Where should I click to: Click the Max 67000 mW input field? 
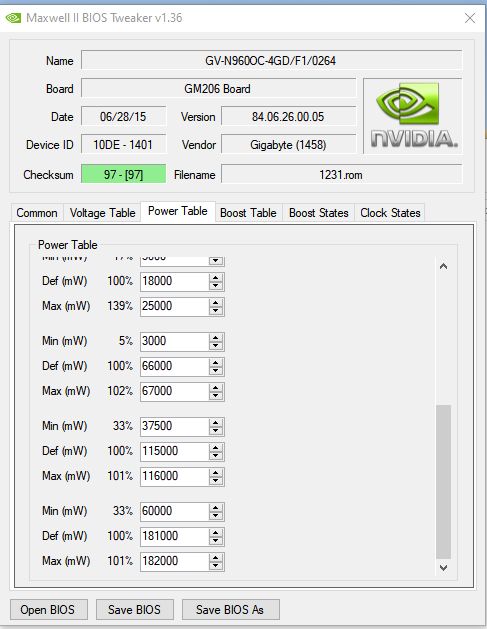point(175,391)
